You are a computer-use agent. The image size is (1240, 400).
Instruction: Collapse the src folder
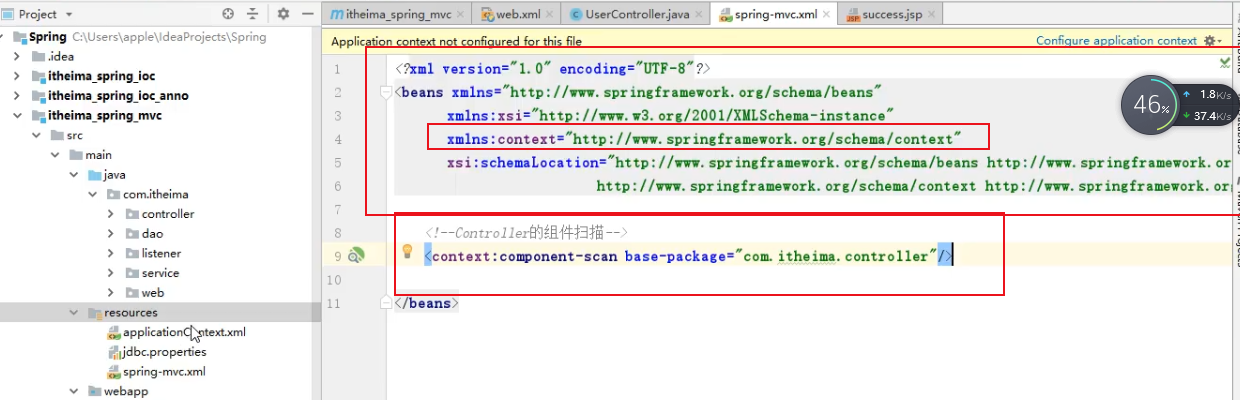tap(36, 135)
